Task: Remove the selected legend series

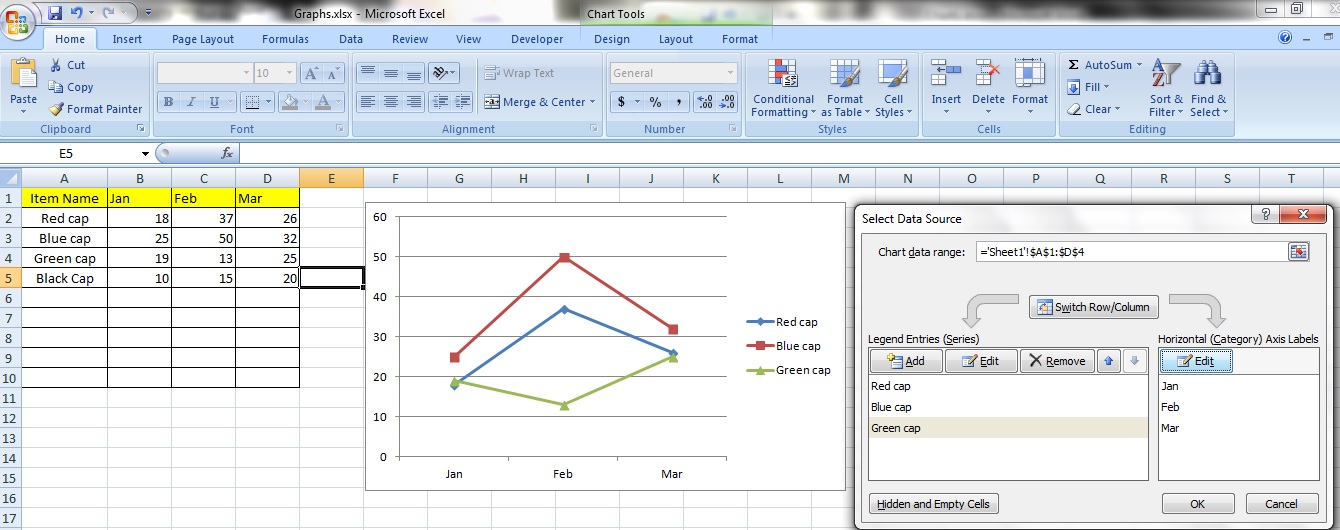Action: (1056, 361)
